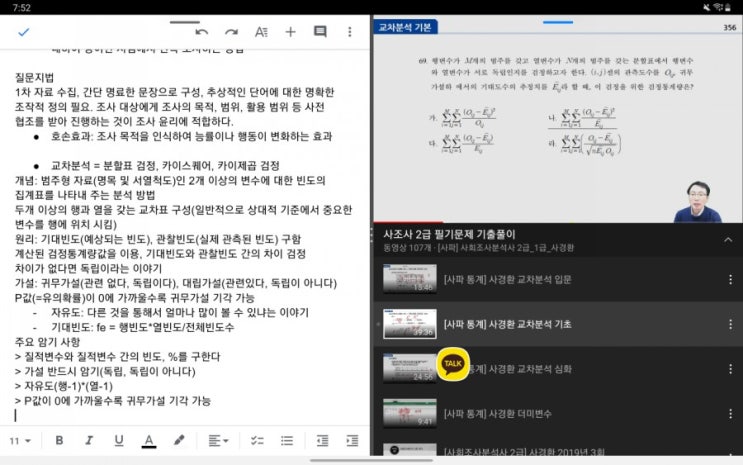Place cursor on the 질문지법 heading line
The image size is (743, 465).
35,77
